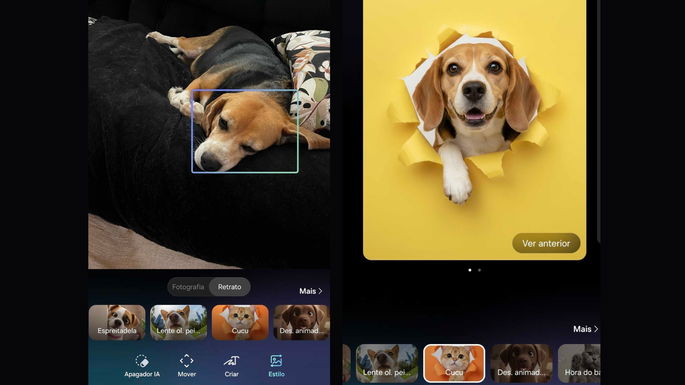Open the Criar drawing tool
The width and height of the screenshot is (685, 385).
click(x=231, y=366)
